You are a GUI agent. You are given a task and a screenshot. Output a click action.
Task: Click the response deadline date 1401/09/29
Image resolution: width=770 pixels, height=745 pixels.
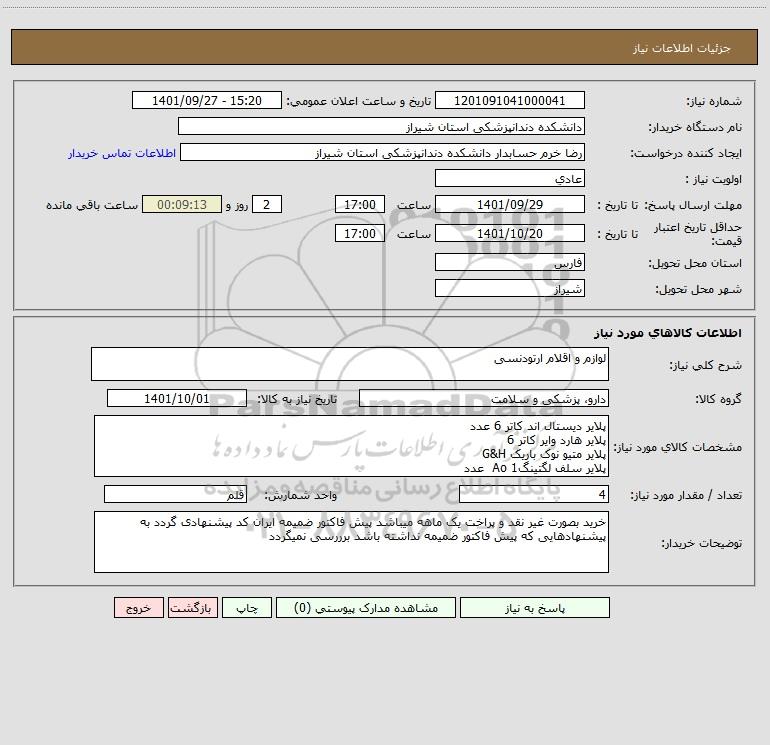(510, 204)
